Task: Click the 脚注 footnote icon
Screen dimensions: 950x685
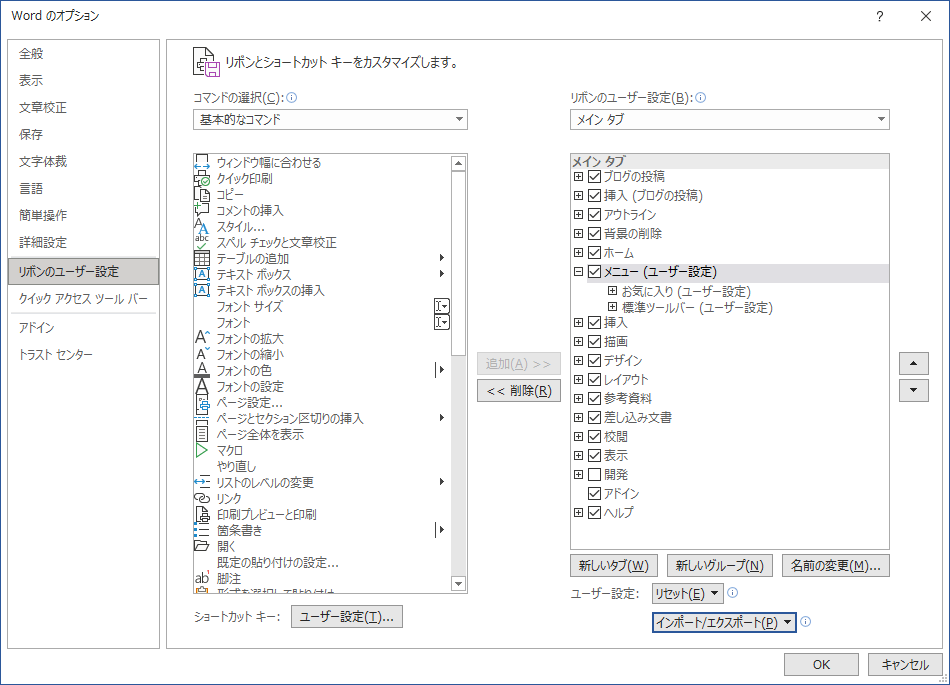Action: pos(202,578)
